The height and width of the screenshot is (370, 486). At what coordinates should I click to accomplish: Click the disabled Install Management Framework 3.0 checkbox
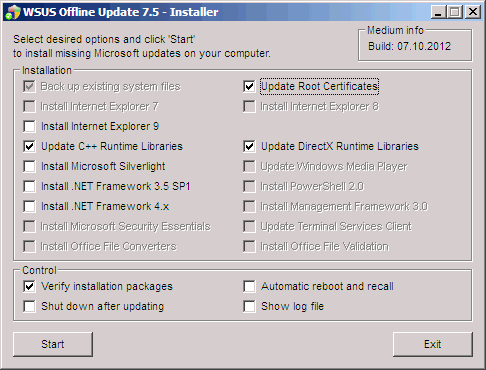249,207
